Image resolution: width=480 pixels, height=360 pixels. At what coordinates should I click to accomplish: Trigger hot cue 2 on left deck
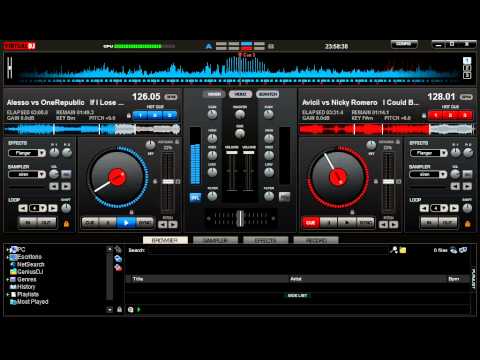pos(155,116)
